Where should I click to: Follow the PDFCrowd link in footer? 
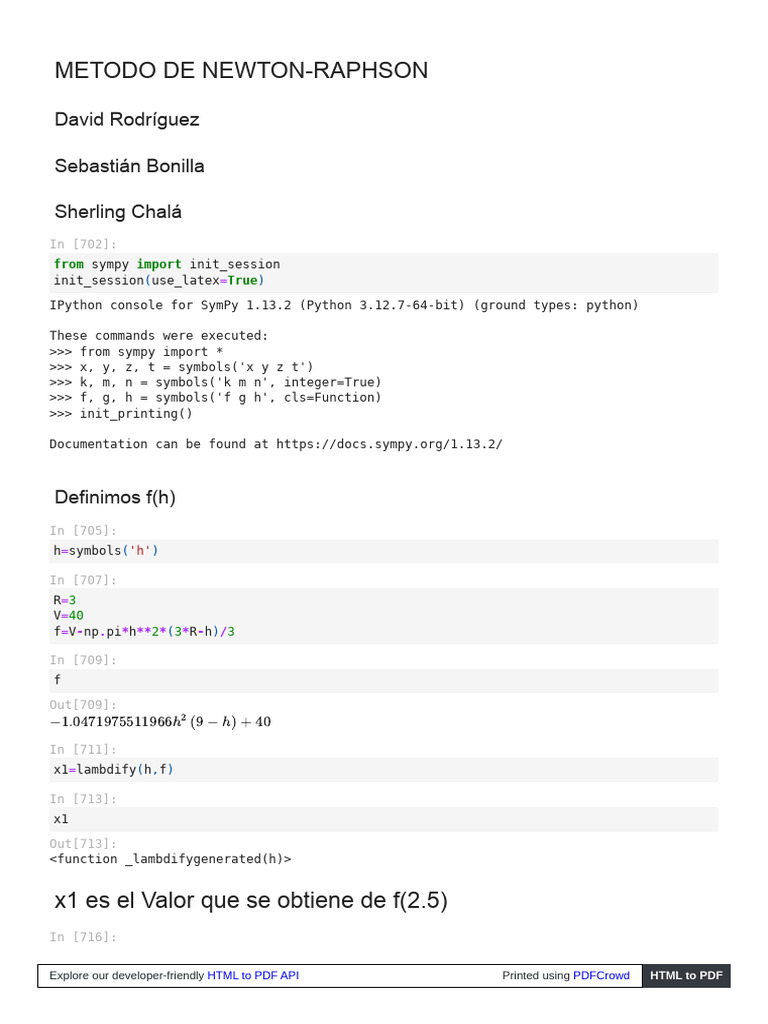[x=601, y=975]
